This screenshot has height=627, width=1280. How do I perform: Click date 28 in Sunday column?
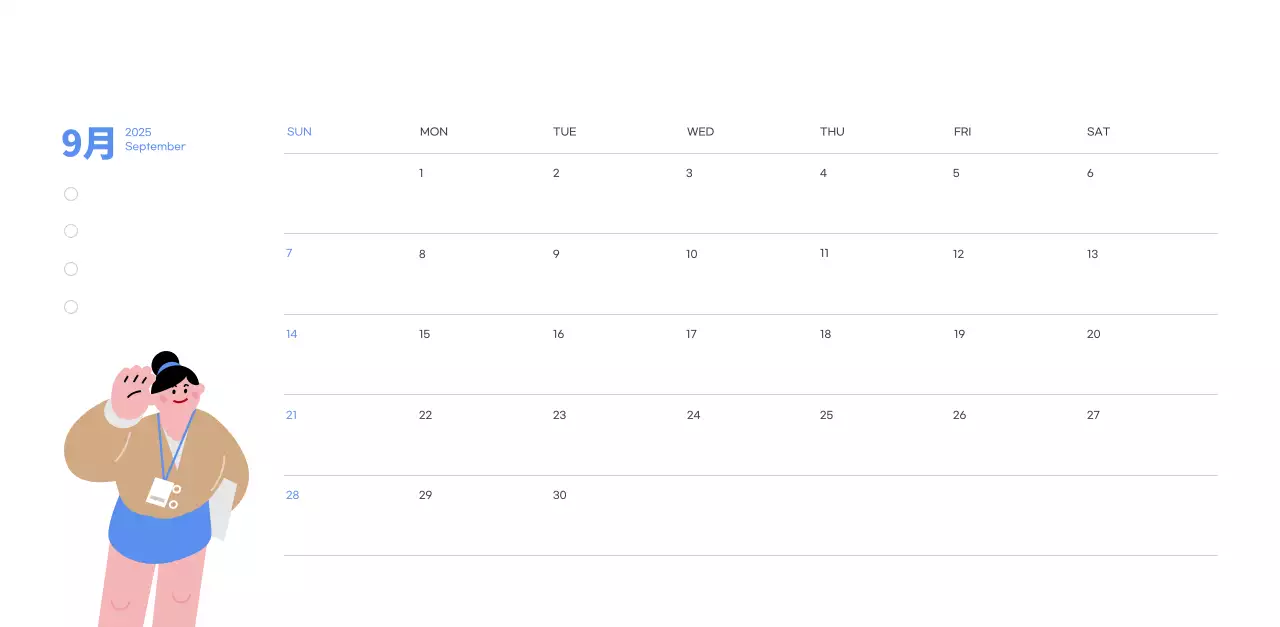[292, 495]
